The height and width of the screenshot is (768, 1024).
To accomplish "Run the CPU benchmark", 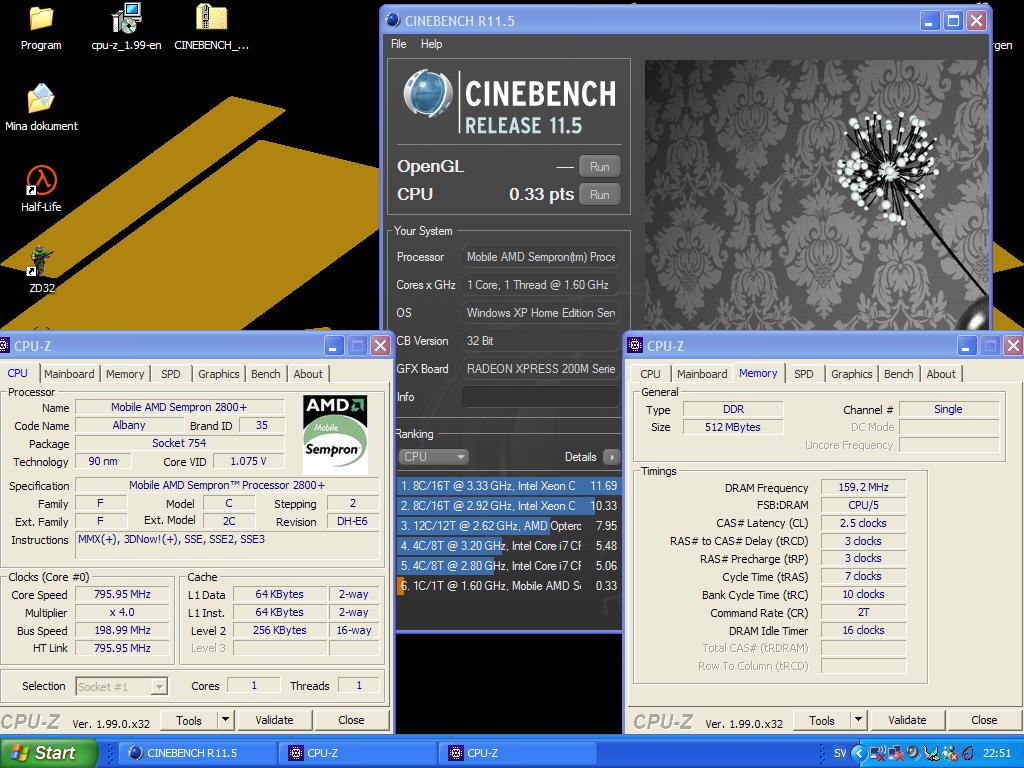I will (600, 195).
